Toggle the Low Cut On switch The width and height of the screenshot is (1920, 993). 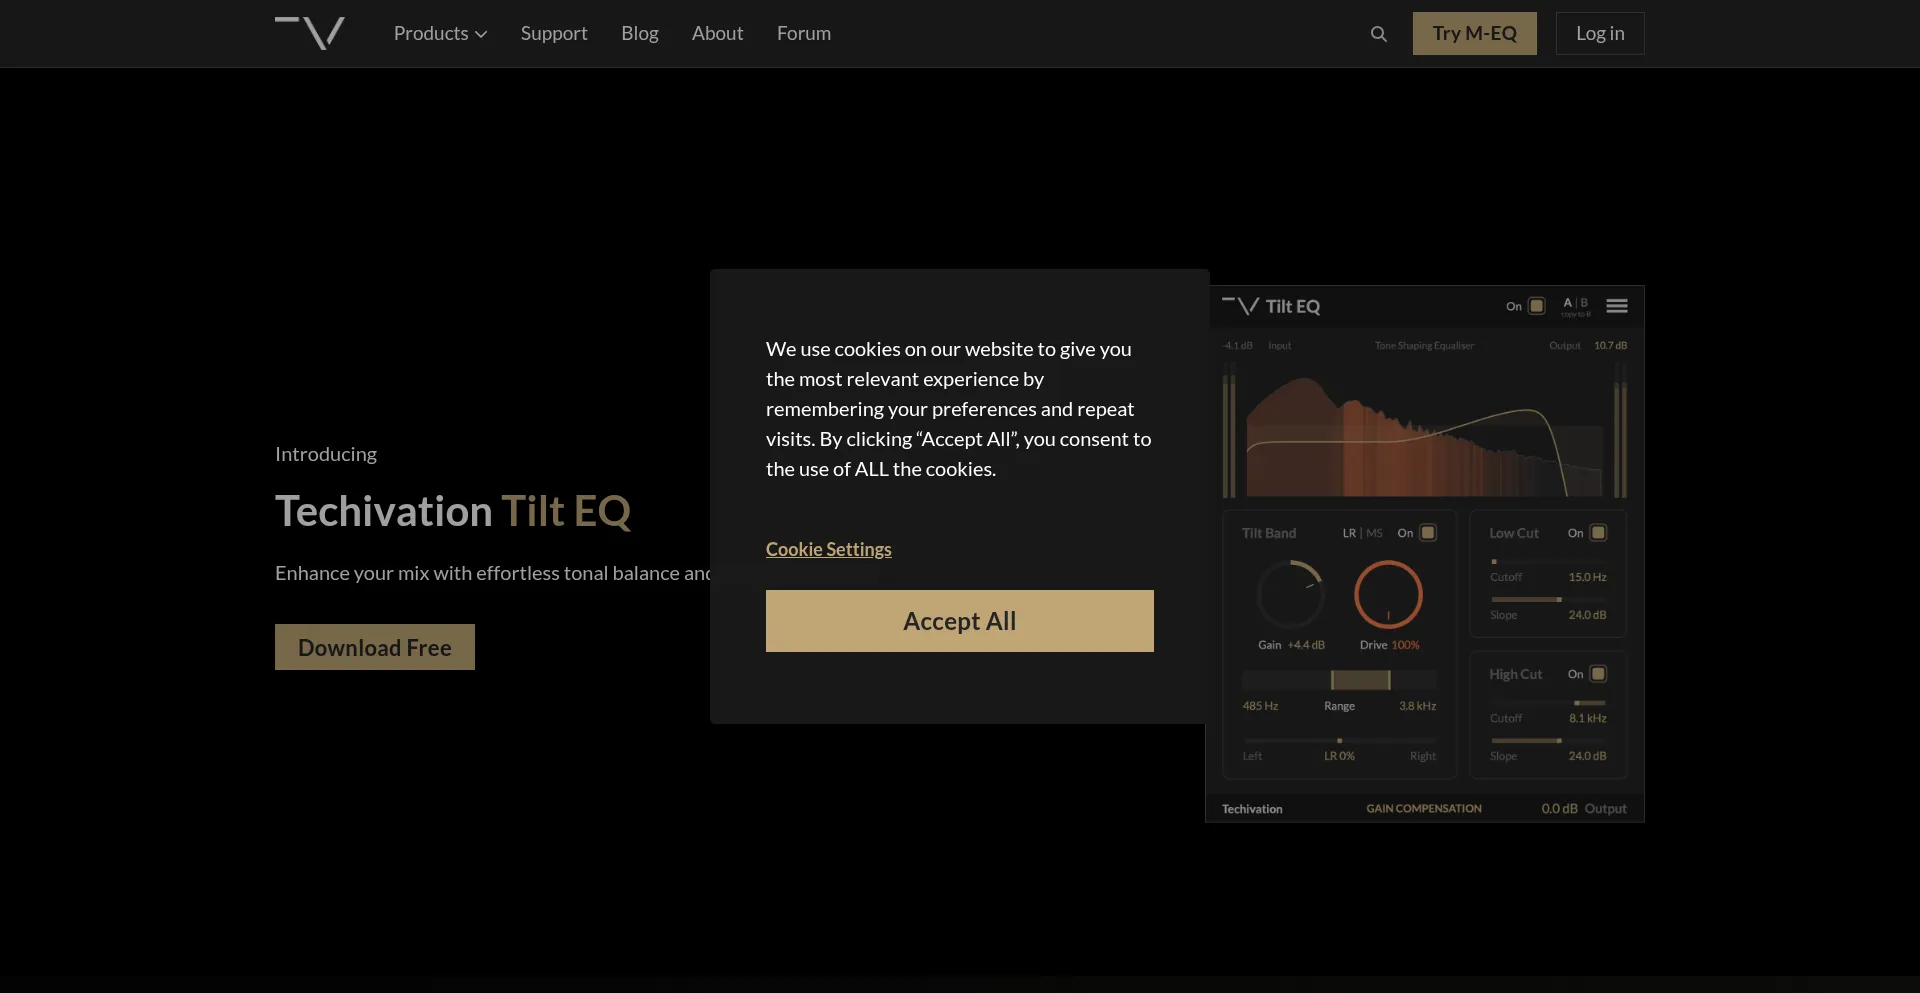[x=1598, y=533]
